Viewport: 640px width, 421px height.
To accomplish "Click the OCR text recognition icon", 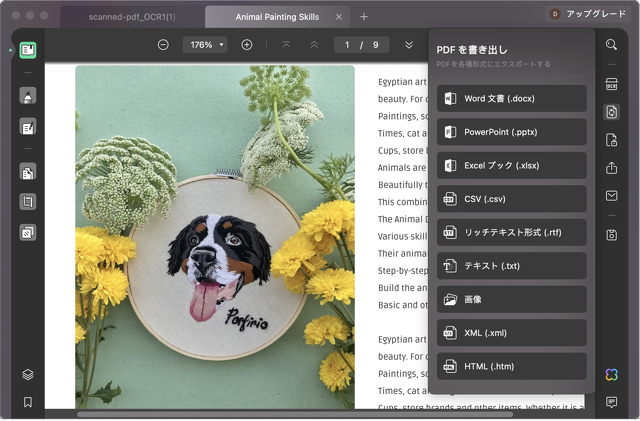I will tap(611, 85).
